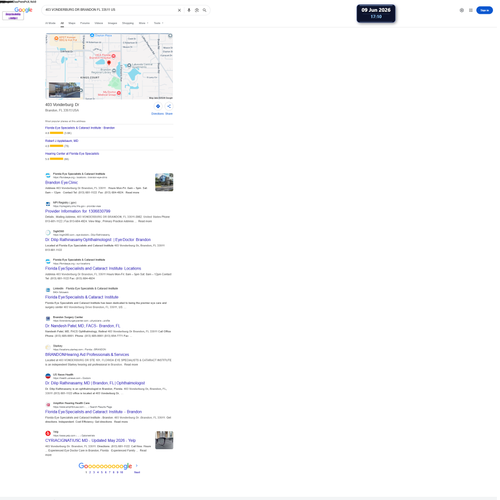Open the Yelp result updated May 2026
This screenshot has height=500, width=500.
point(90,441)
